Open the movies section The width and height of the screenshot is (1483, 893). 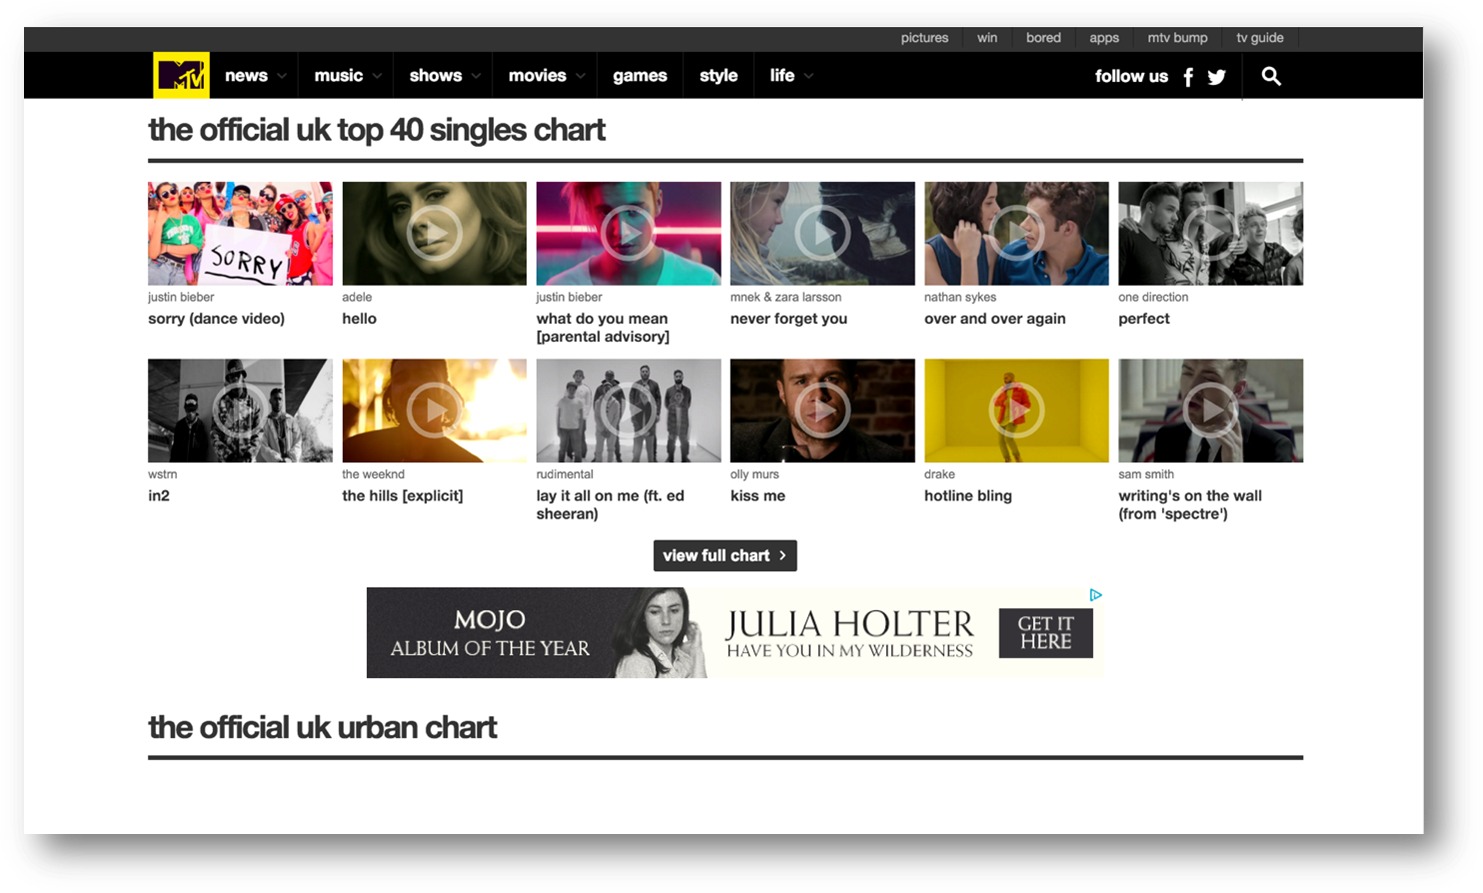[537, 76]
